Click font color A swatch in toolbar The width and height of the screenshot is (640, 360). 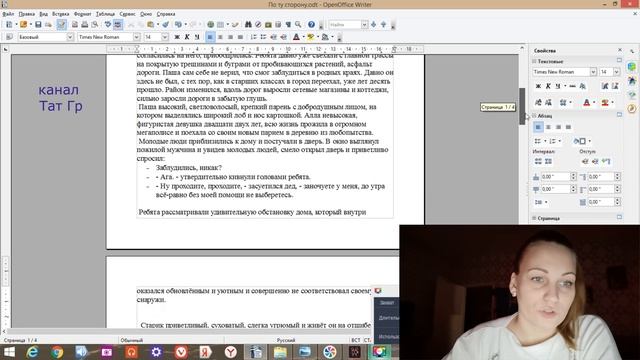pos(296,37)
